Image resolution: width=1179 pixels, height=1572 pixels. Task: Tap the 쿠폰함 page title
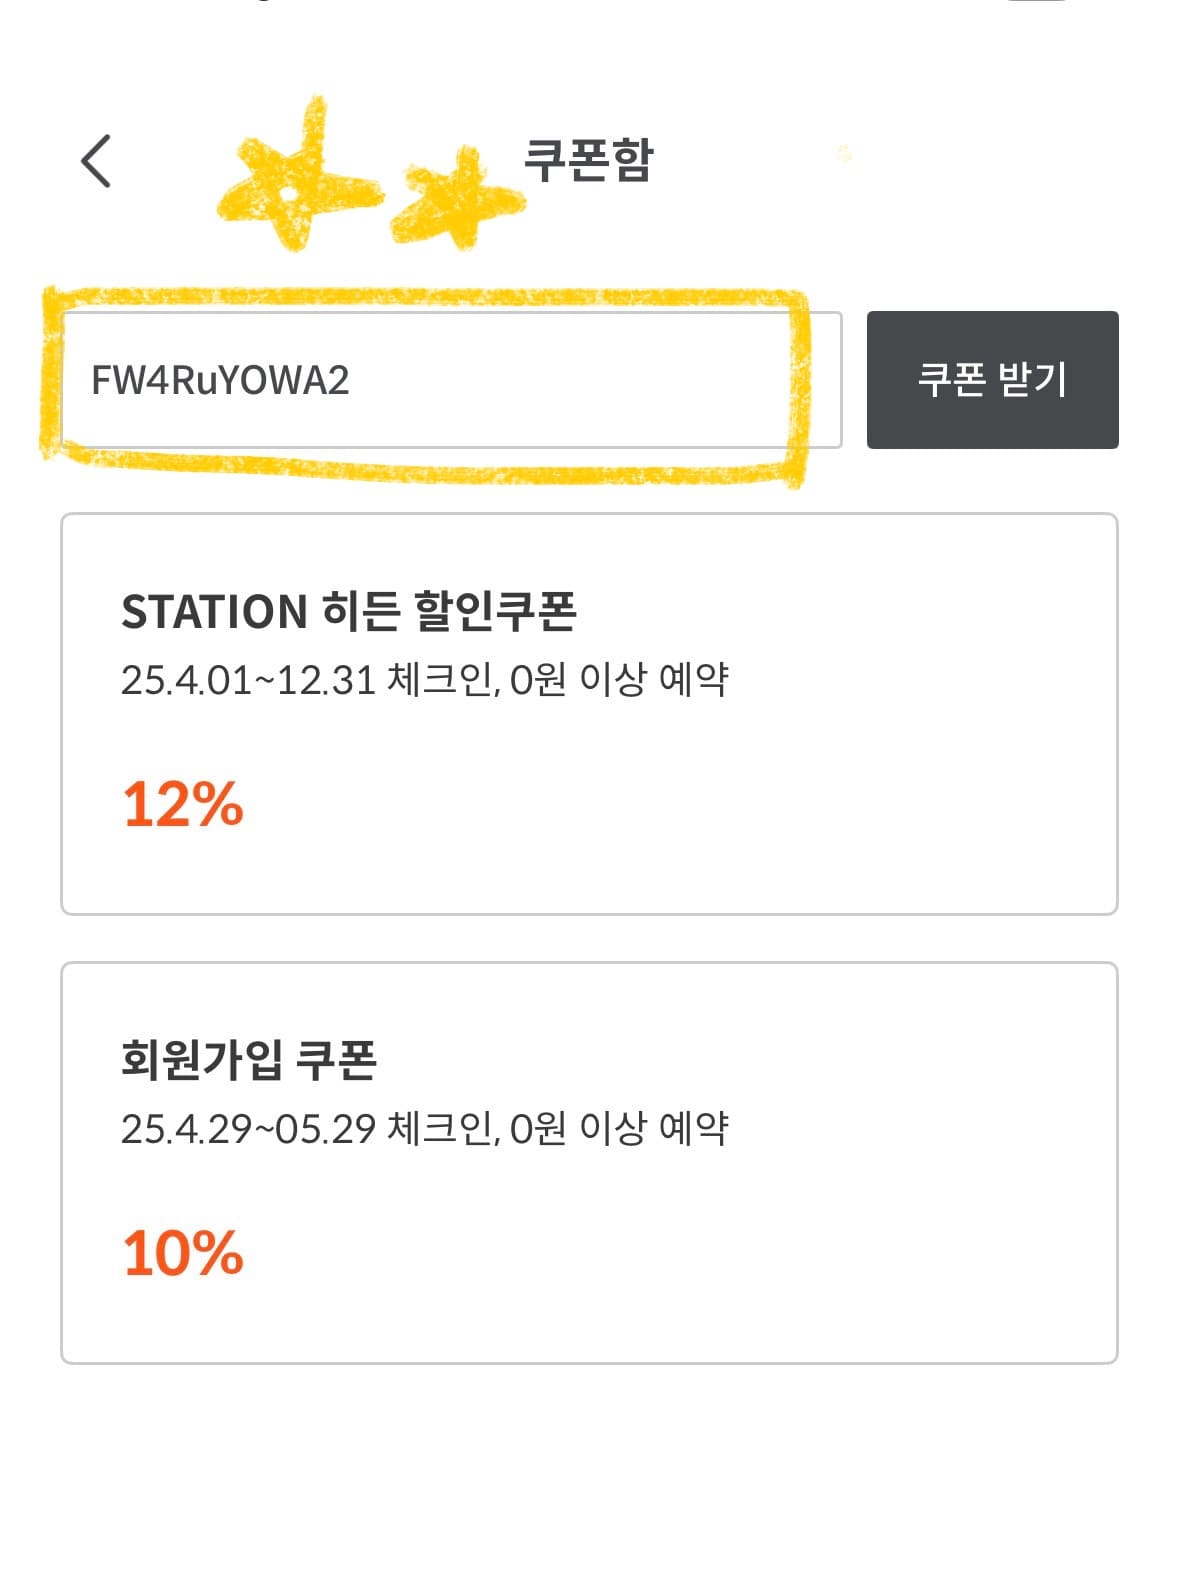tap(588, 160)
